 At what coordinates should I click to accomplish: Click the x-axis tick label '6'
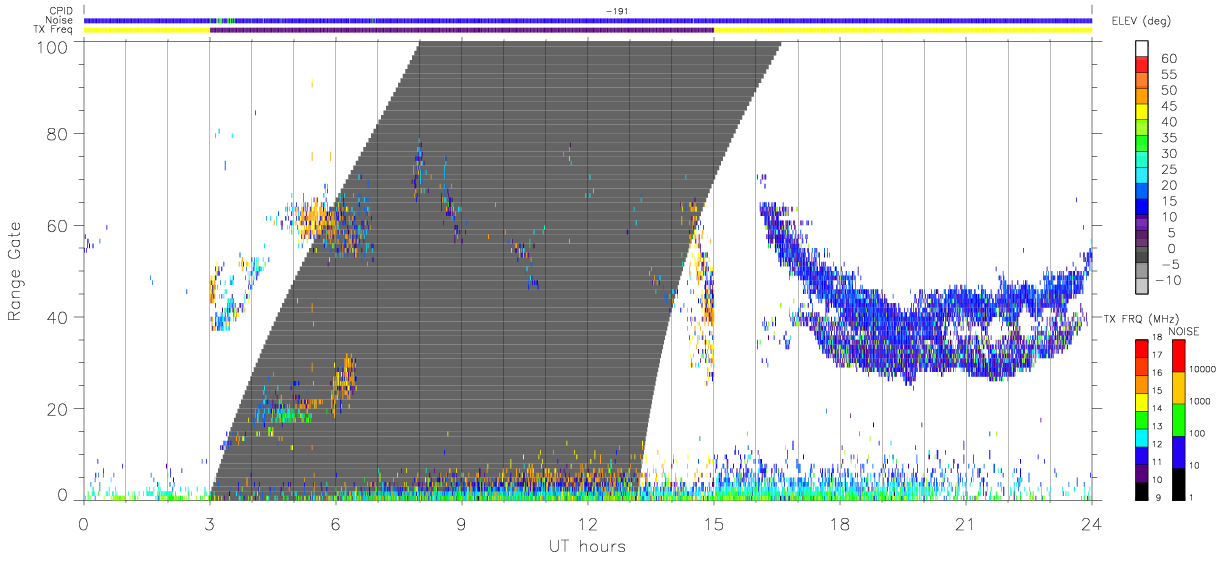335,522
